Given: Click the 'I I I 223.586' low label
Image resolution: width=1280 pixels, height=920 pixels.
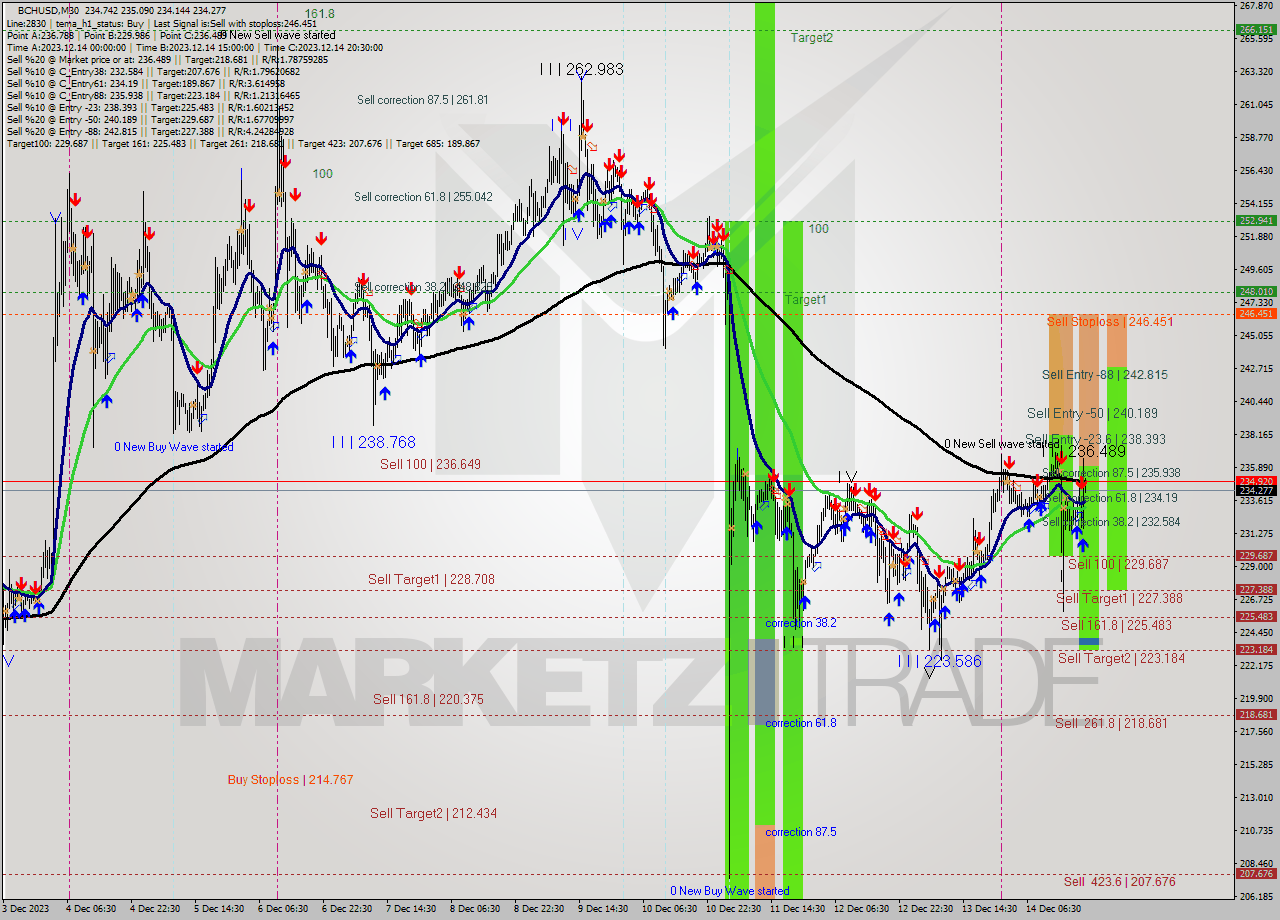Looking at the screenshot, I should point(939,662).
